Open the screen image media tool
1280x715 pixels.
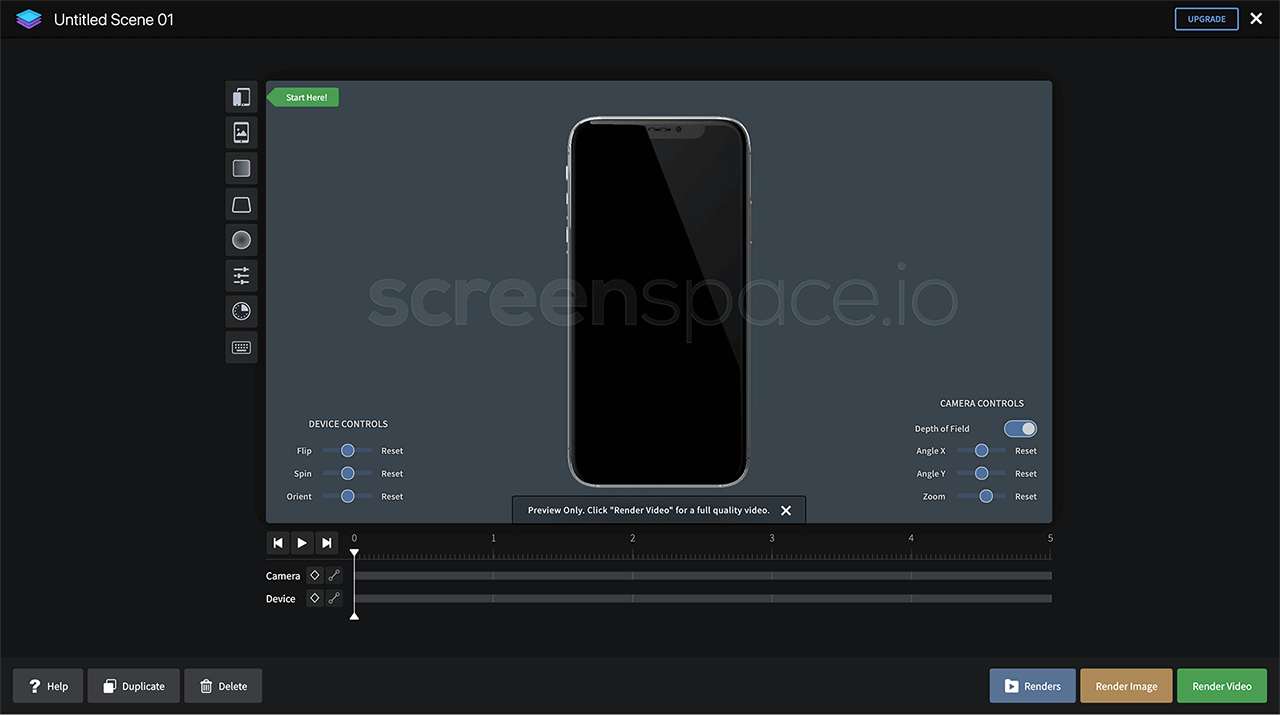[x=241, y=132]
